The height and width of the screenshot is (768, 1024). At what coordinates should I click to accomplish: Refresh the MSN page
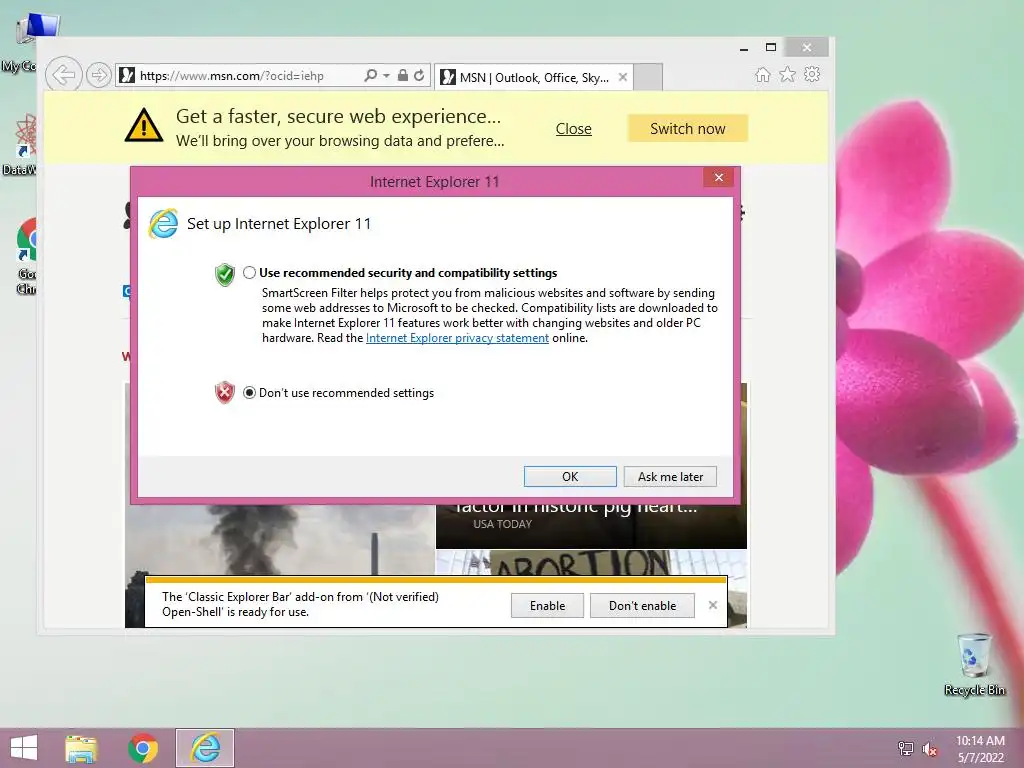pos(419,75)
